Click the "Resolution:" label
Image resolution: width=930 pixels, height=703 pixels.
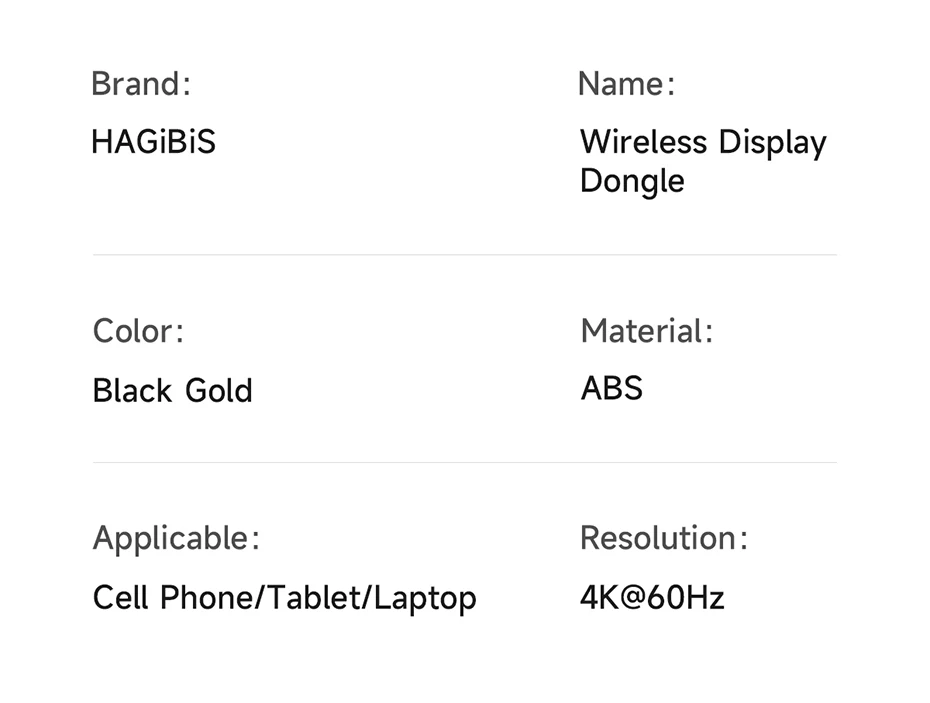point(663,539)
